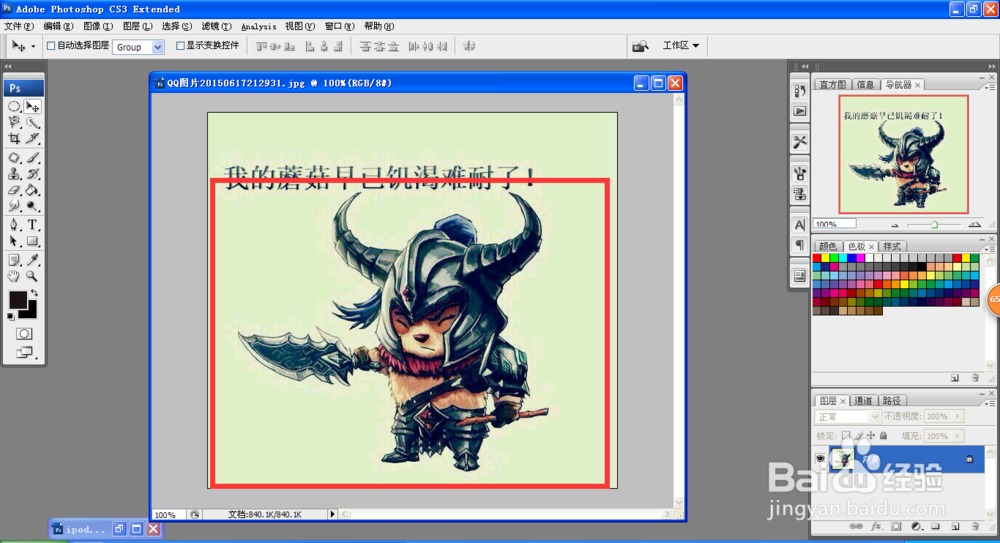Toggle lock image pixels brush icon
The image size is (1000, 543).
858,436
